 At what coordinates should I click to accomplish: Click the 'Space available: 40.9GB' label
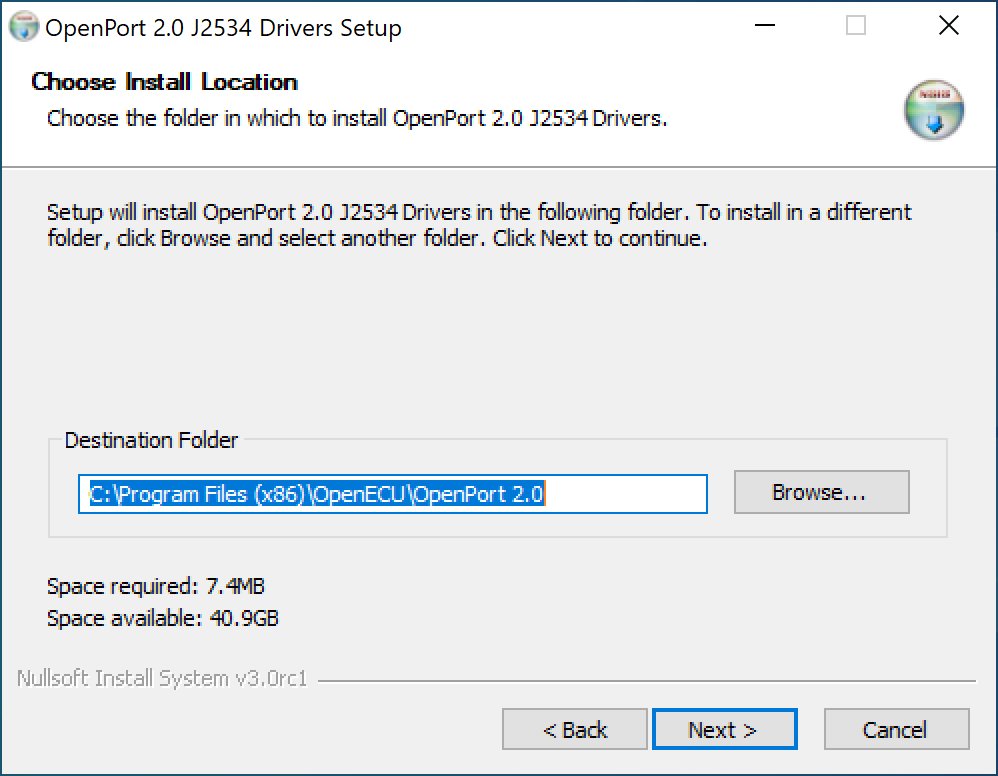click(x=163, y=617)
